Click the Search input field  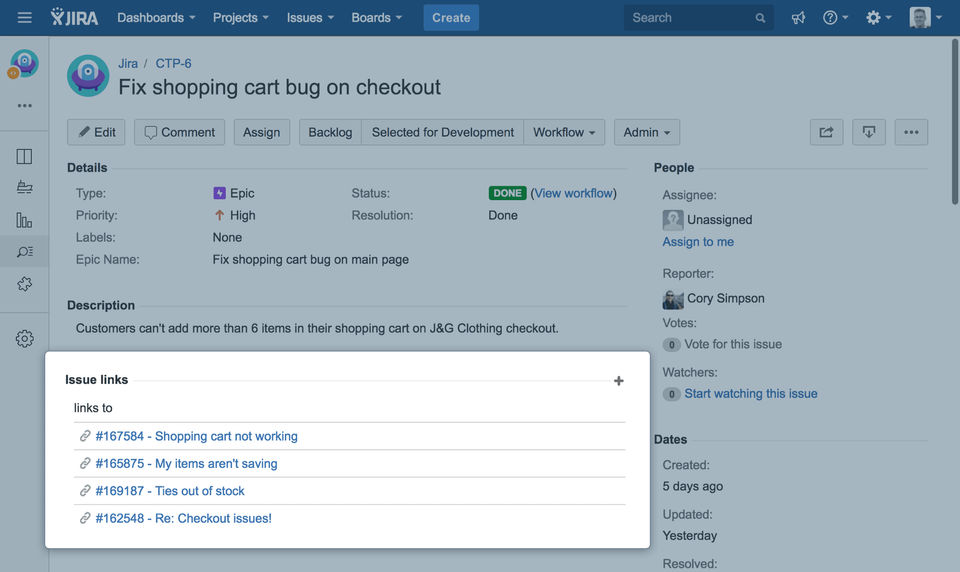690,18
